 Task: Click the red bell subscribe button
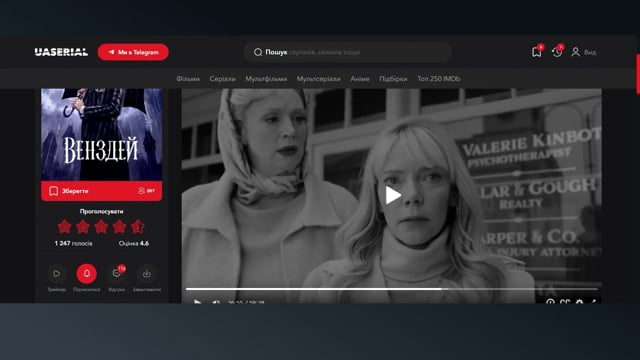(87, 273)
